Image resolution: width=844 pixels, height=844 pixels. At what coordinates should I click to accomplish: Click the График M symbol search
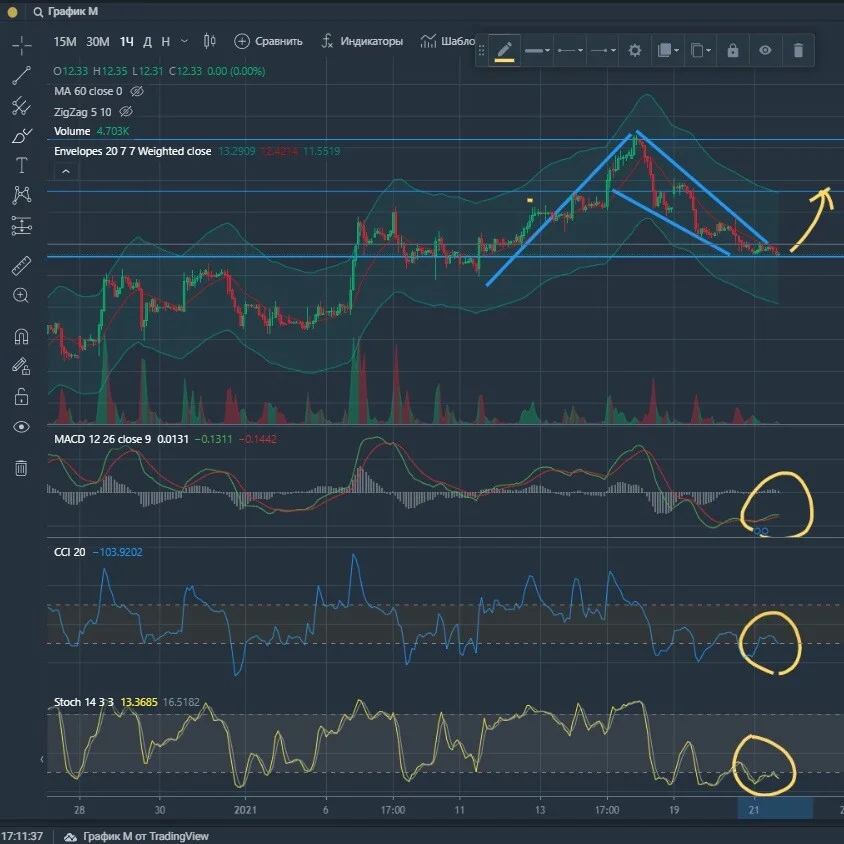click(x=66, y=11)
